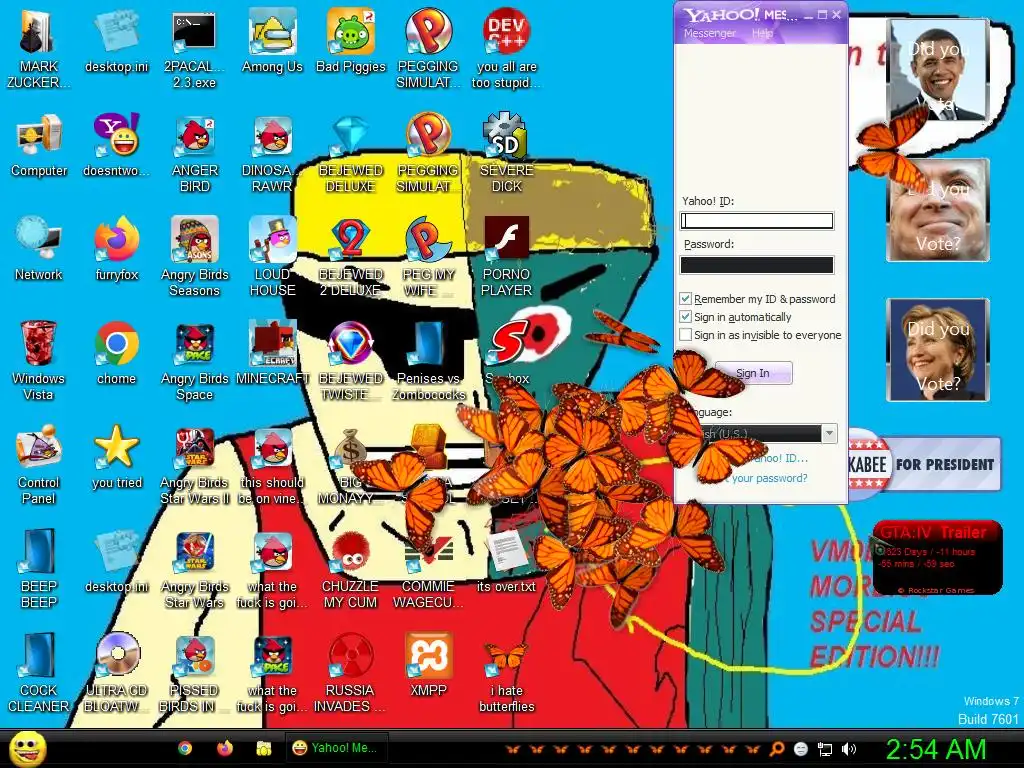
Task: Select the Network desktop icon
Action: click(39, 249)
